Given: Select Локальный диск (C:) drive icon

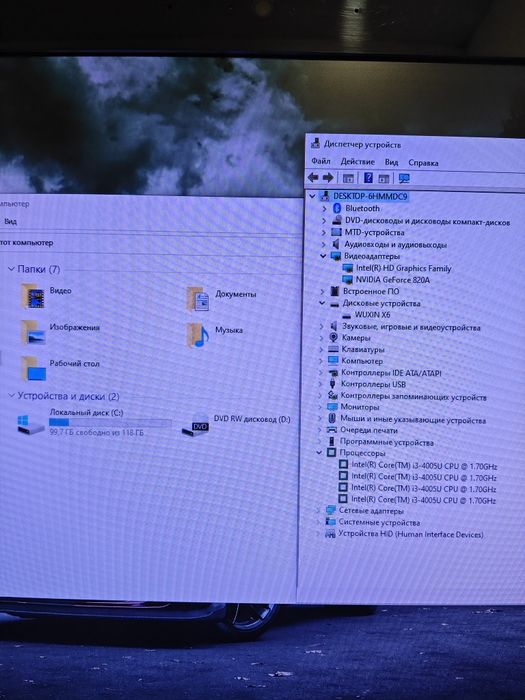Looking at the screenshot, I should tap(31, 424).
